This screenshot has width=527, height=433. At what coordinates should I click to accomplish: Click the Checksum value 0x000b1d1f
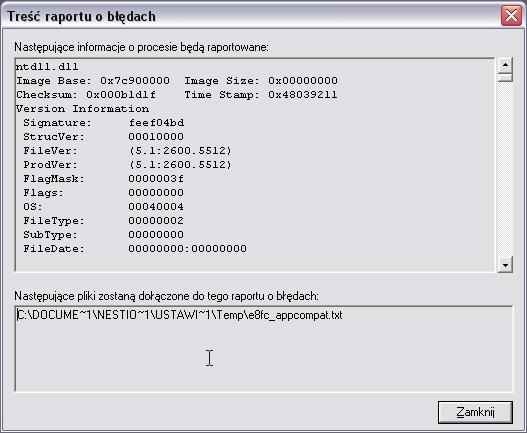click(121, 95)
